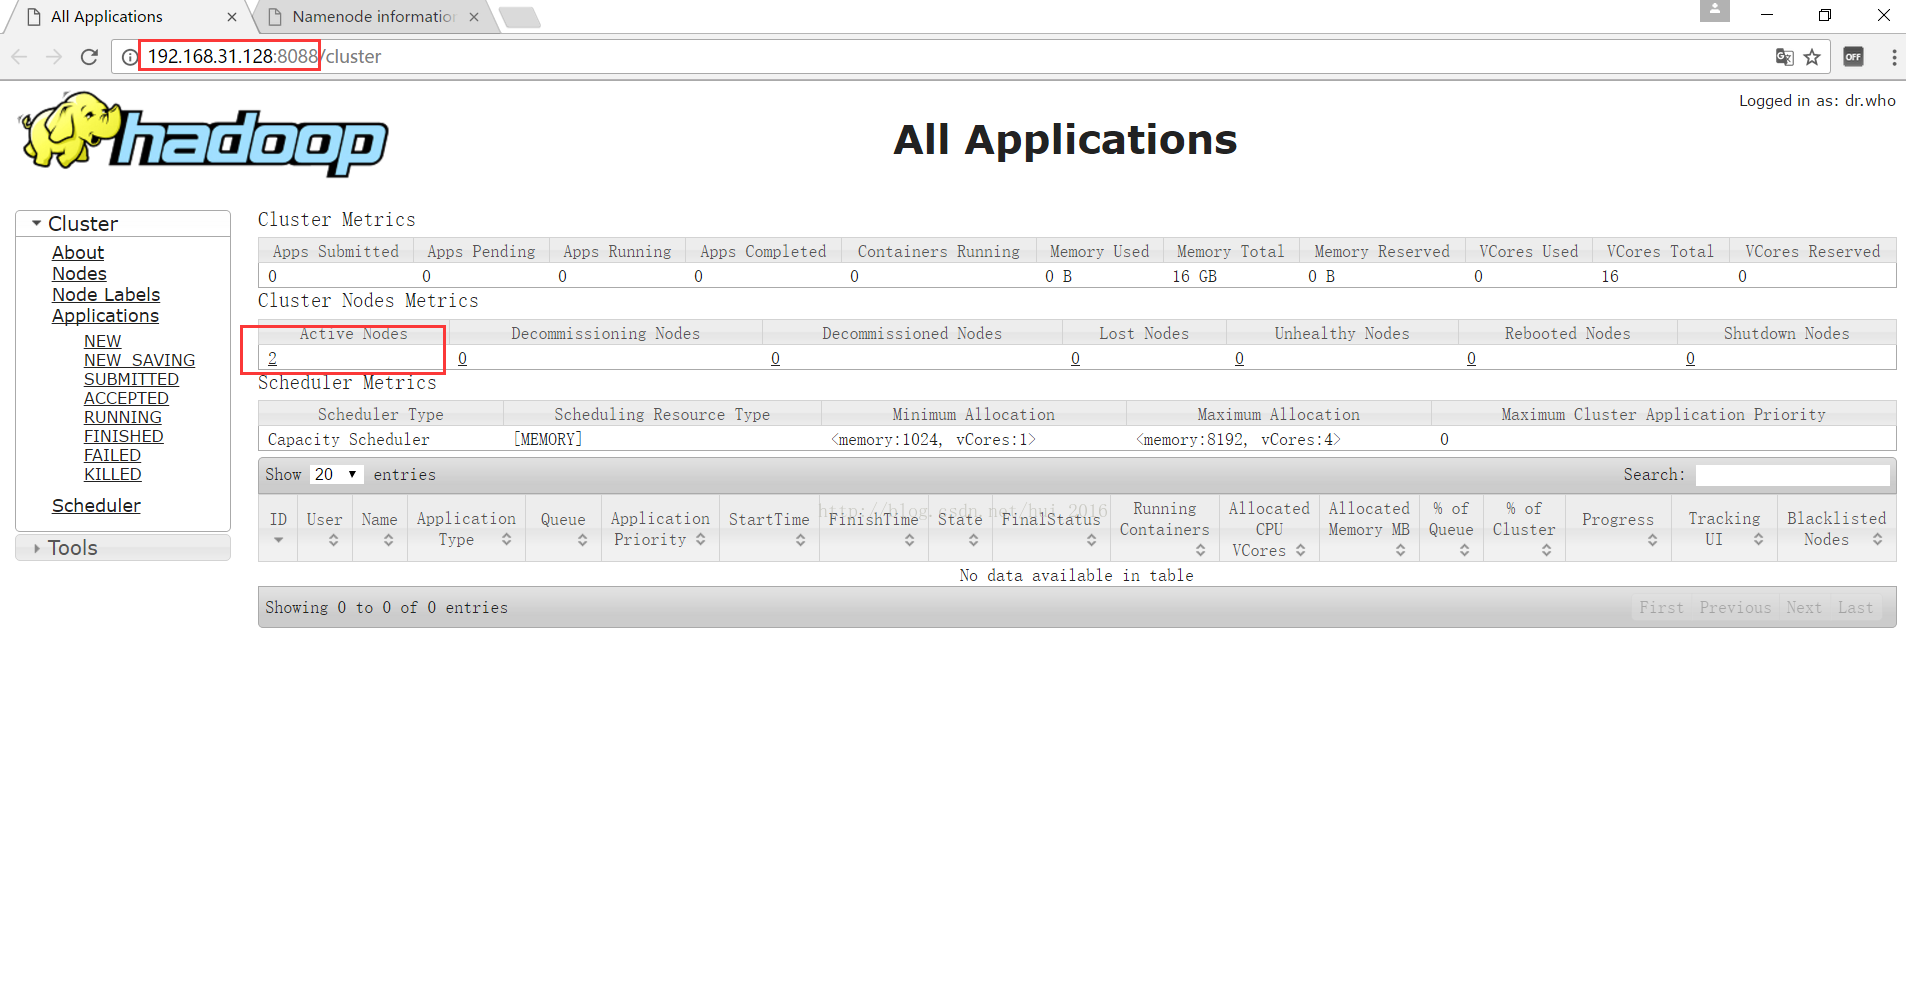Sort table by ID column
This screenshot has height=1001, width=1906.
(x=278, y=528)
